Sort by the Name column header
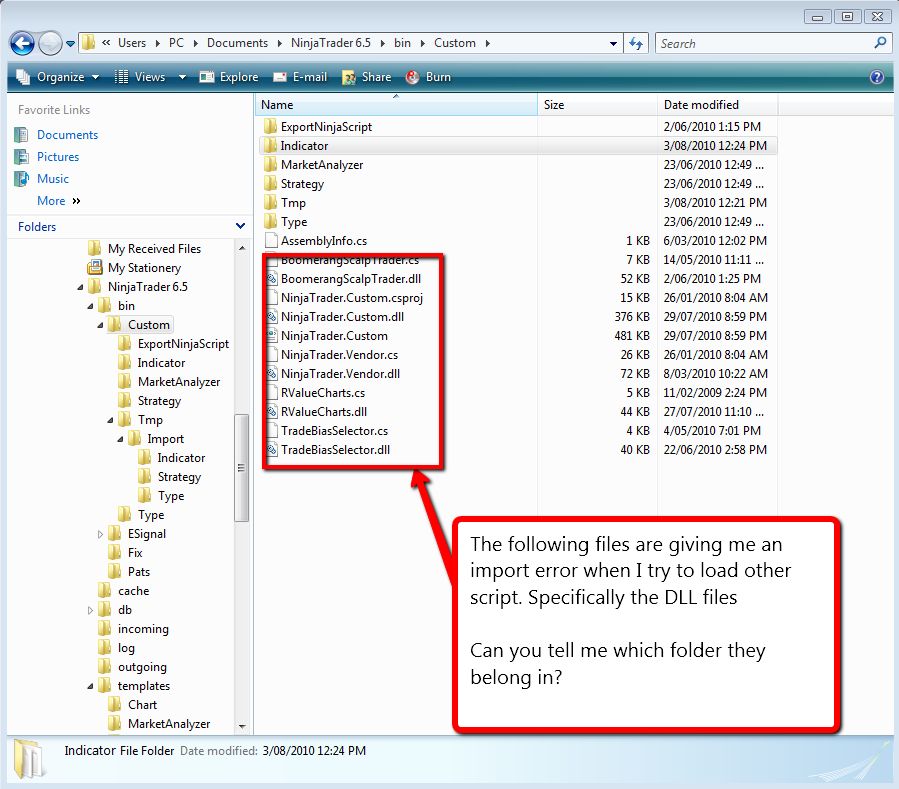This screenshot has height=789, width=899. coord(396,105)
